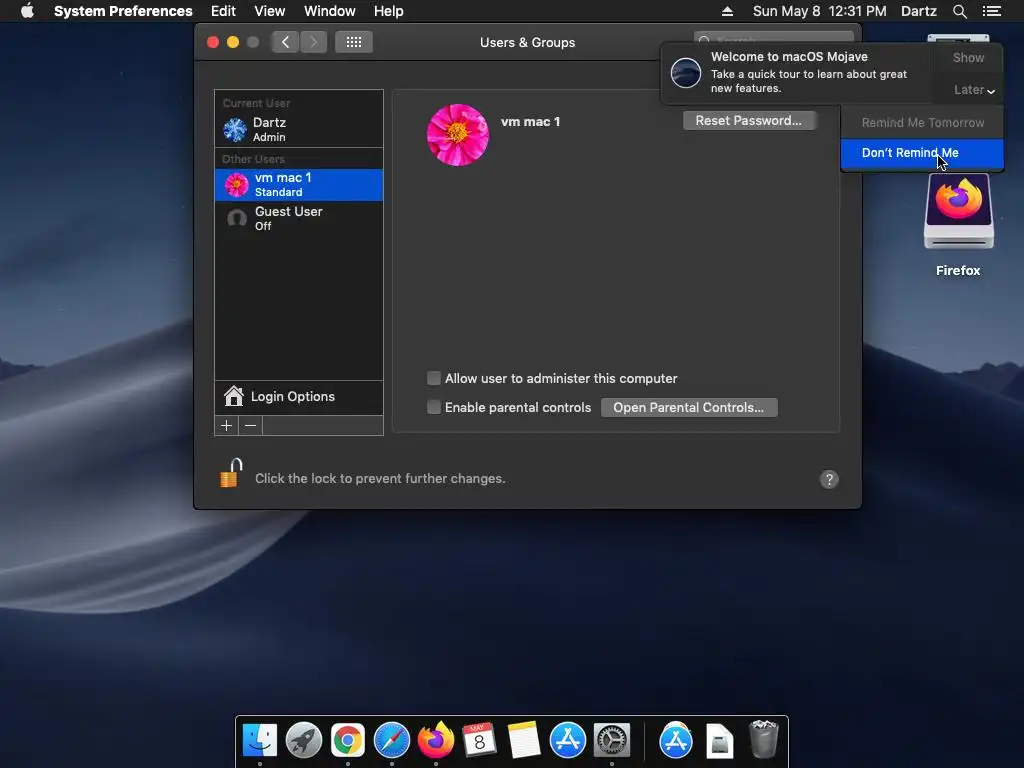Open the disk image document in the Dock
Screen dimensions: 1024x768
(x=720, y=741)
